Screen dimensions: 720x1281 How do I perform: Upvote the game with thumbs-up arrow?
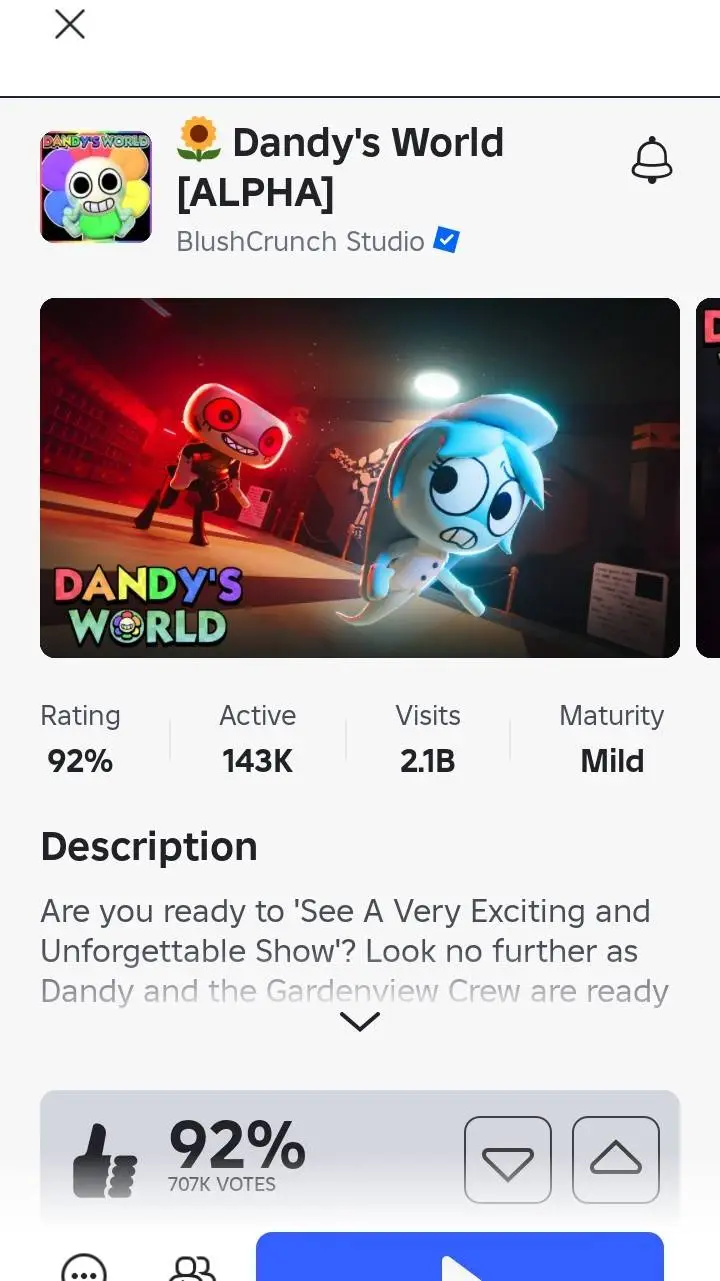coord(616,1160)
